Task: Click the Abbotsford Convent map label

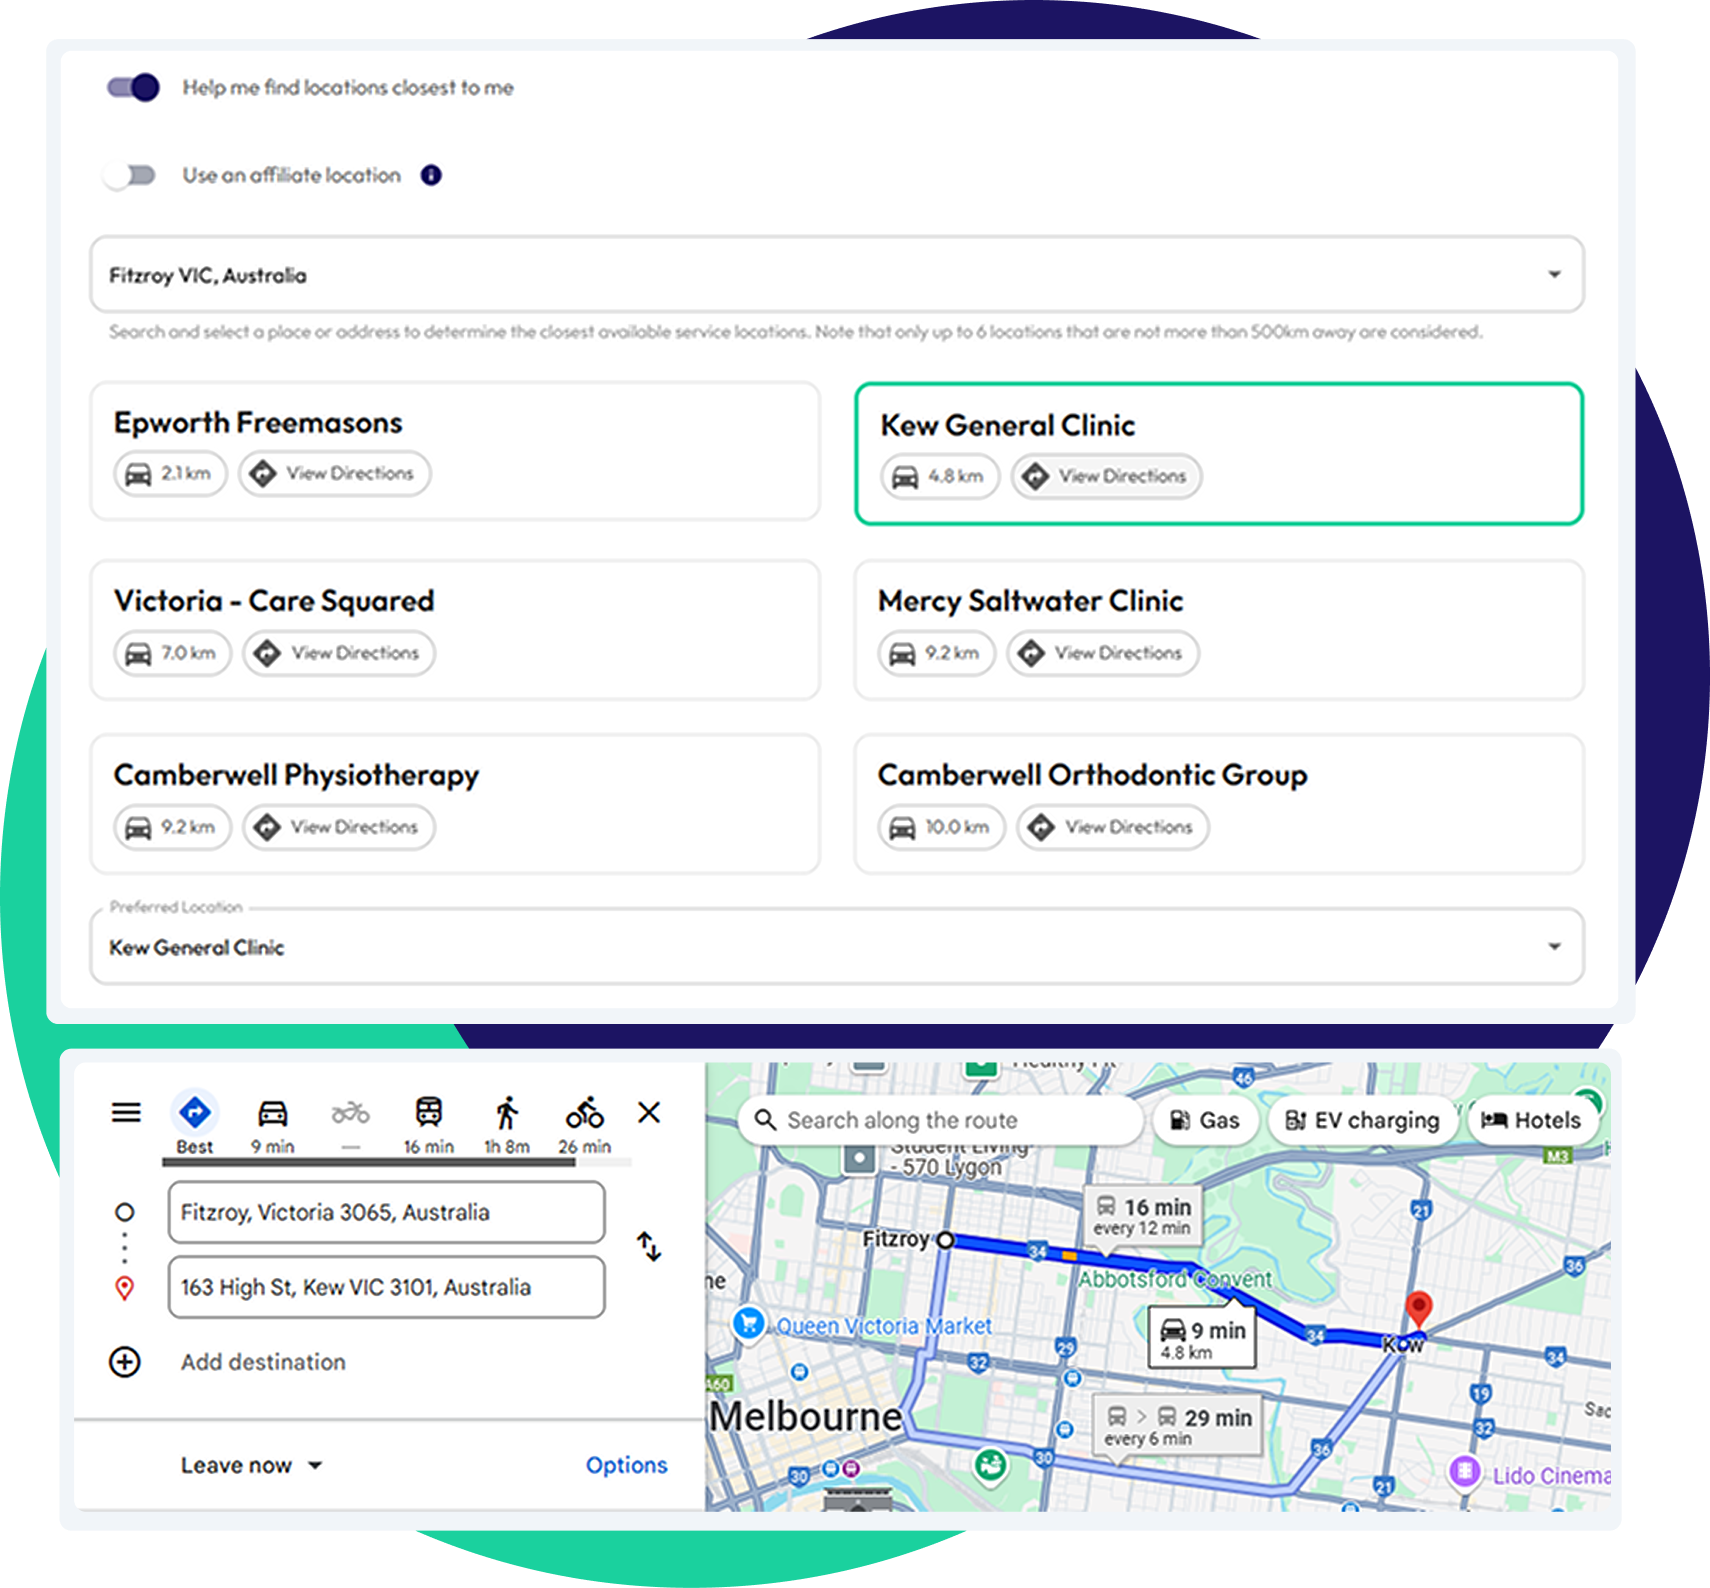Action: [1175, 1279]
